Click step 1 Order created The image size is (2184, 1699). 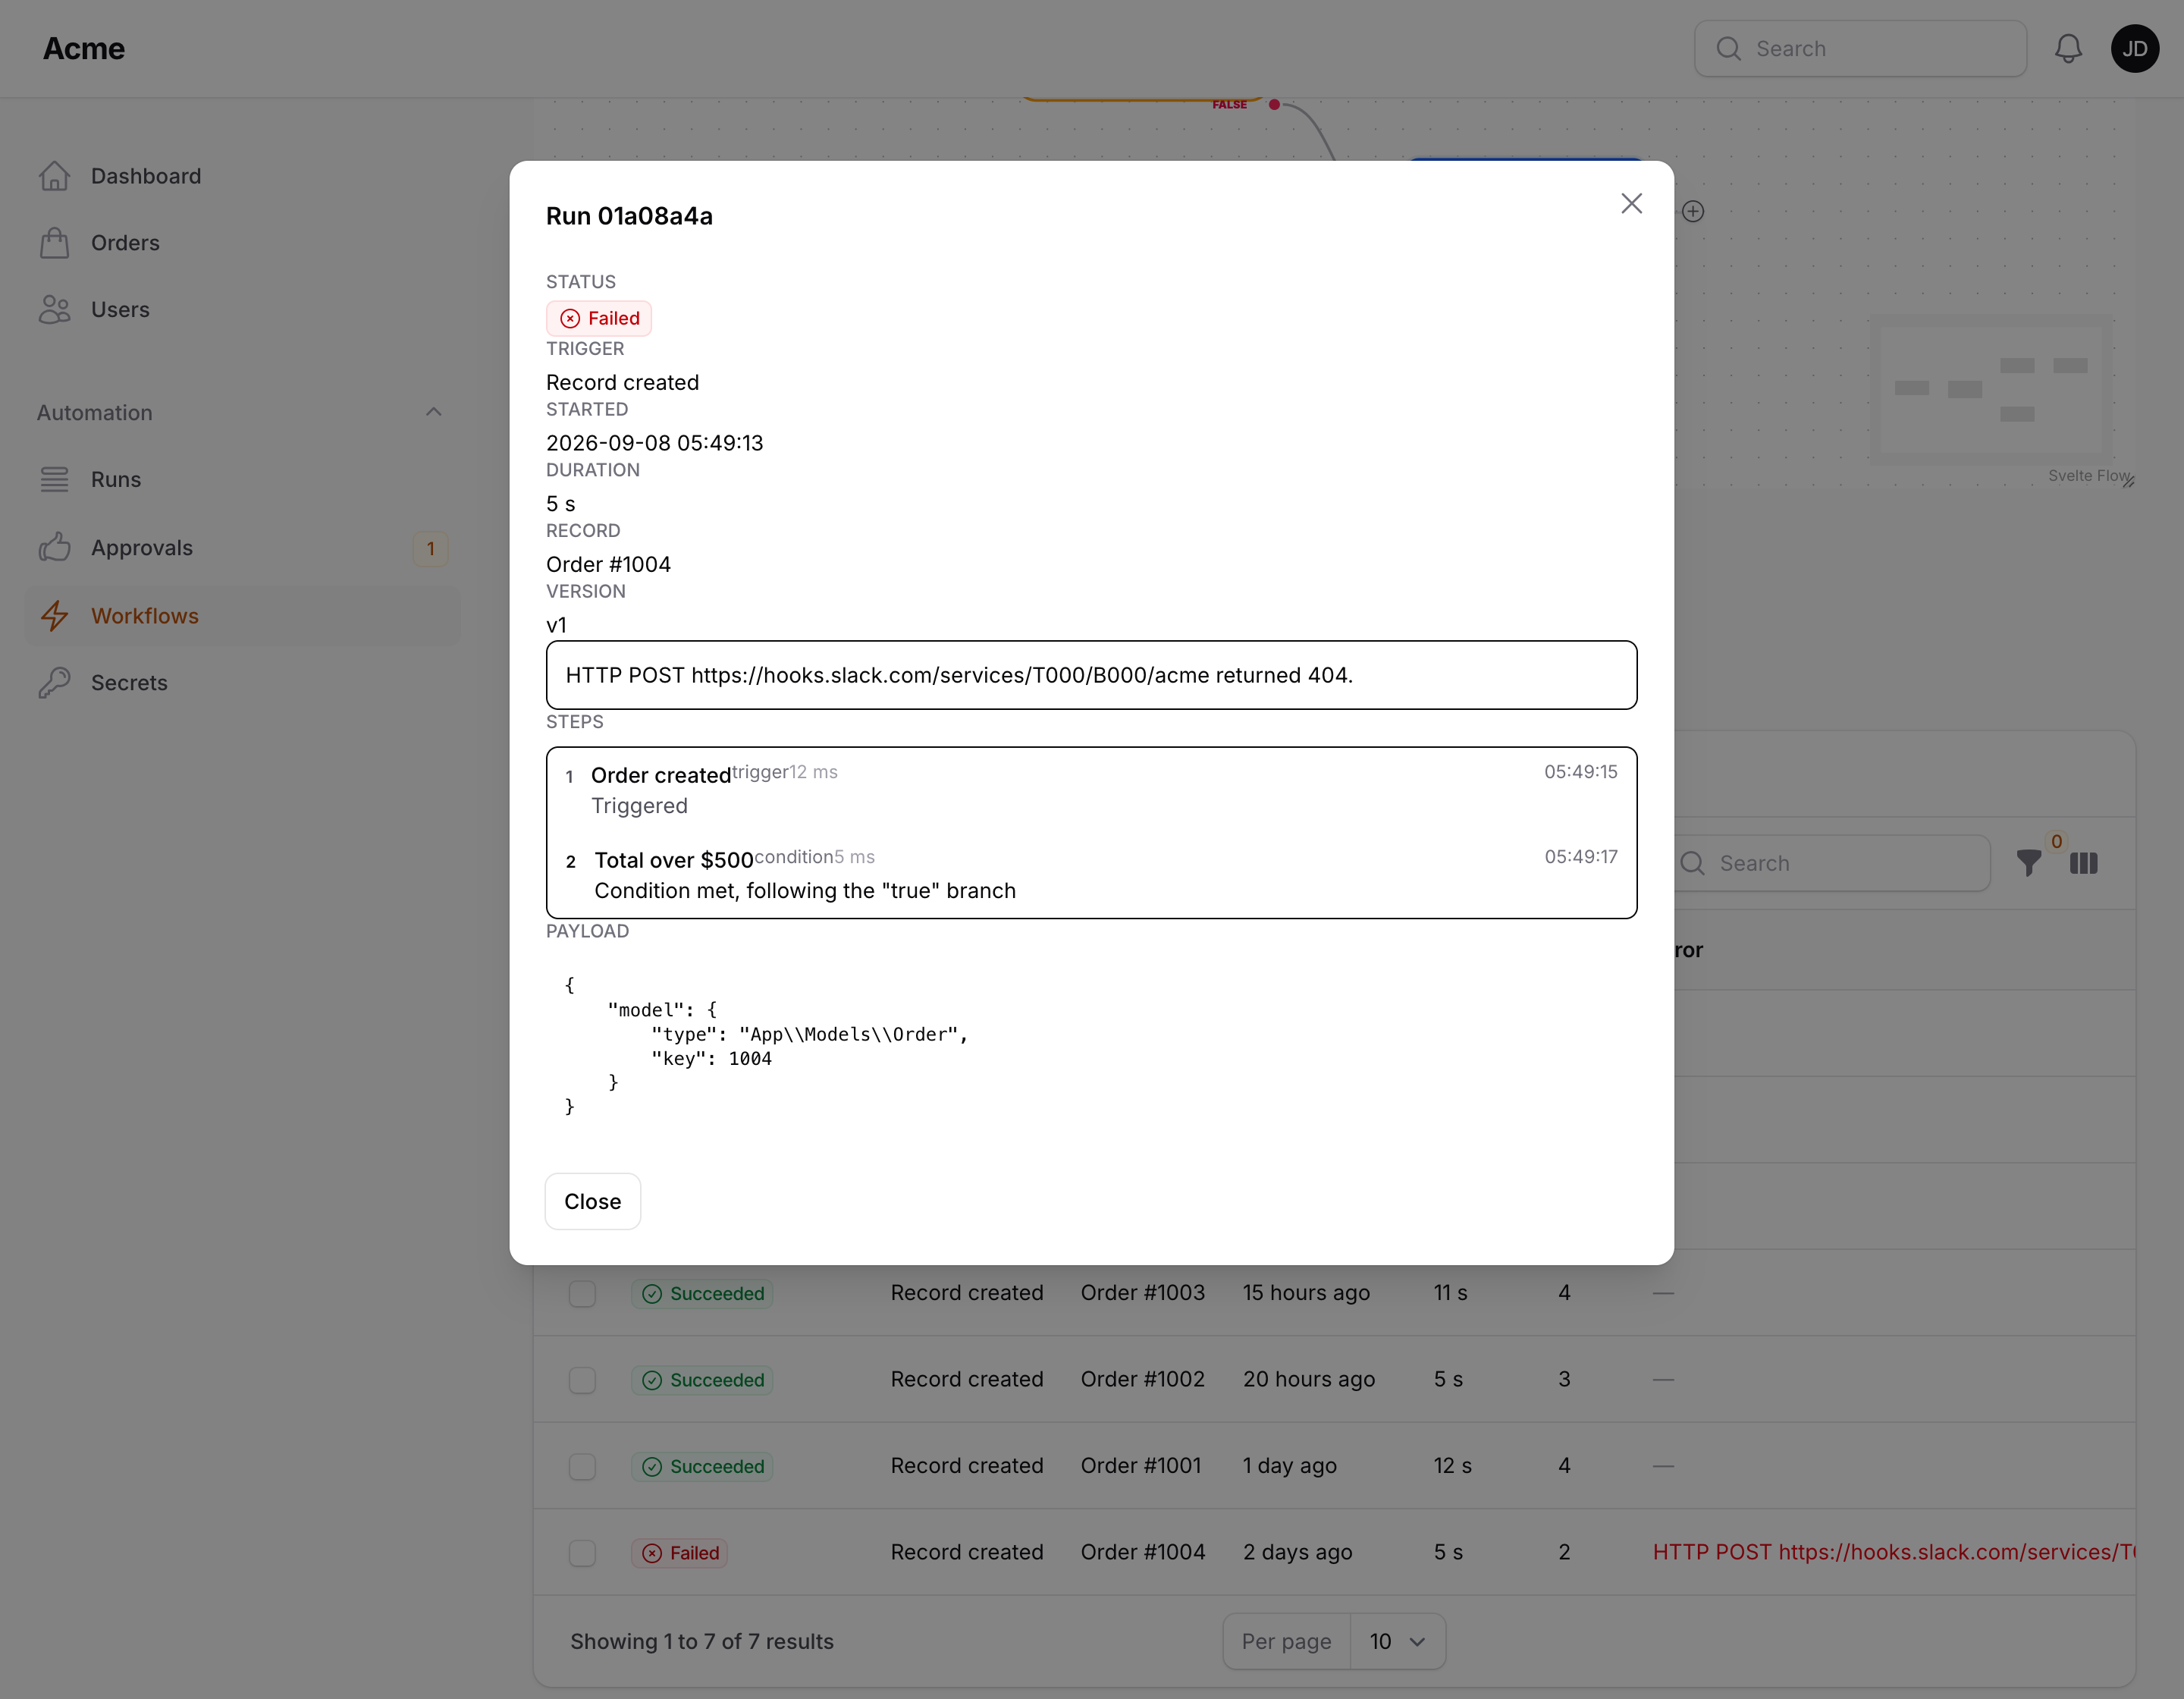1091,790
